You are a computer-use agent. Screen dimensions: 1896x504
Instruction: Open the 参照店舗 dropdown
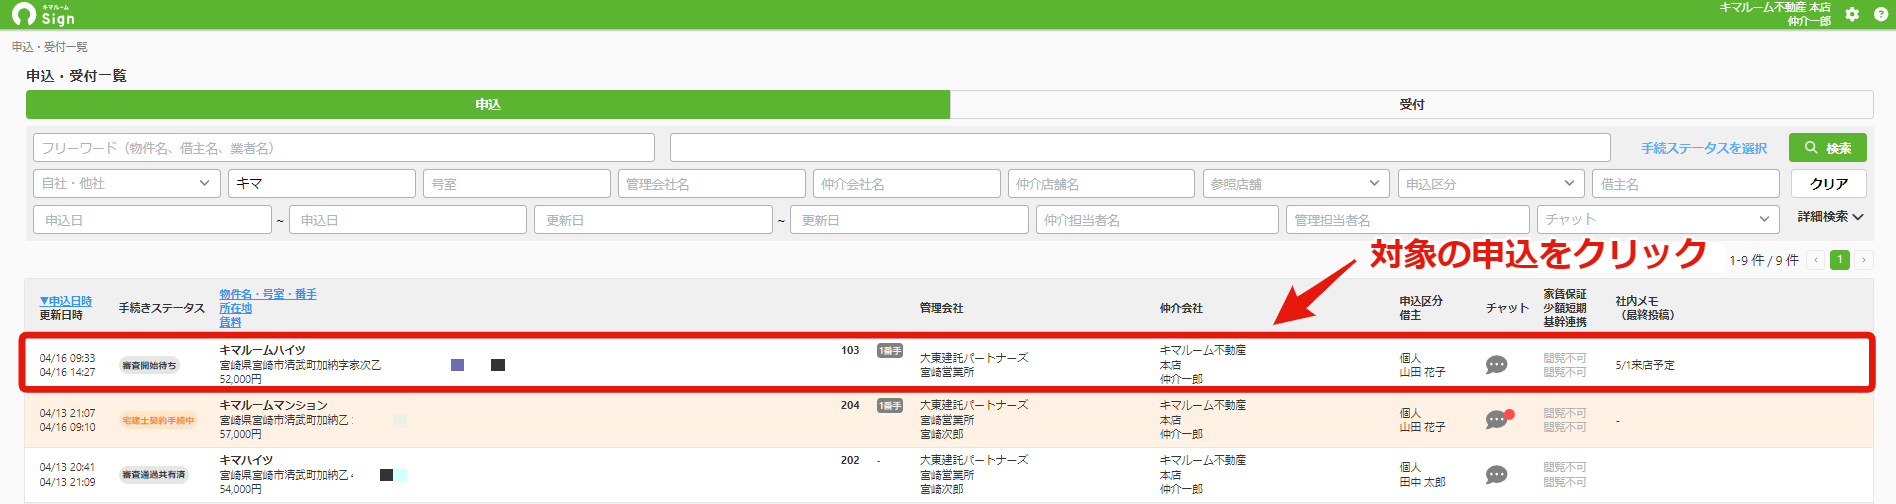coord(1295,184)
